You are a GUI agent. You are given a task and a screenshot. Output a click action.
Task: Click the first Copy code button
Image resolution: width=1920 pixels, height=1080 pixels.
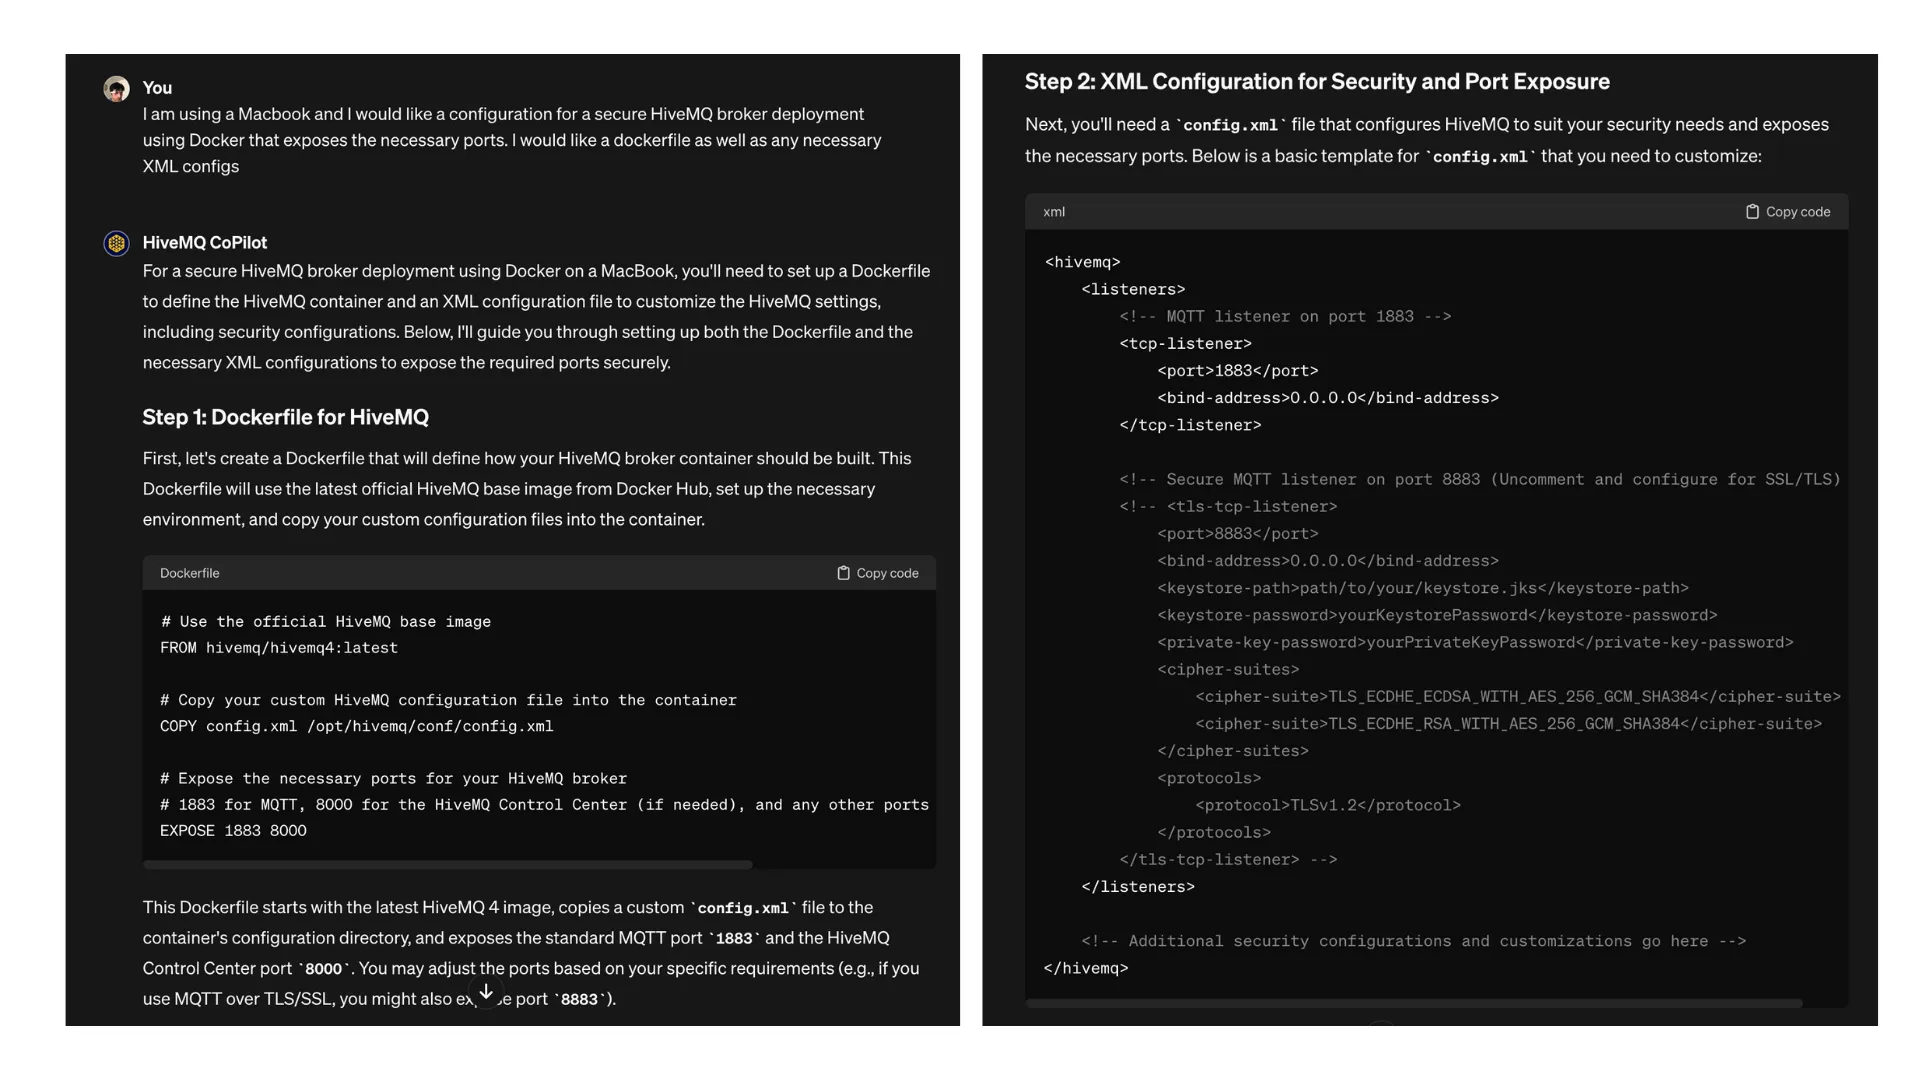click(877, 572)
